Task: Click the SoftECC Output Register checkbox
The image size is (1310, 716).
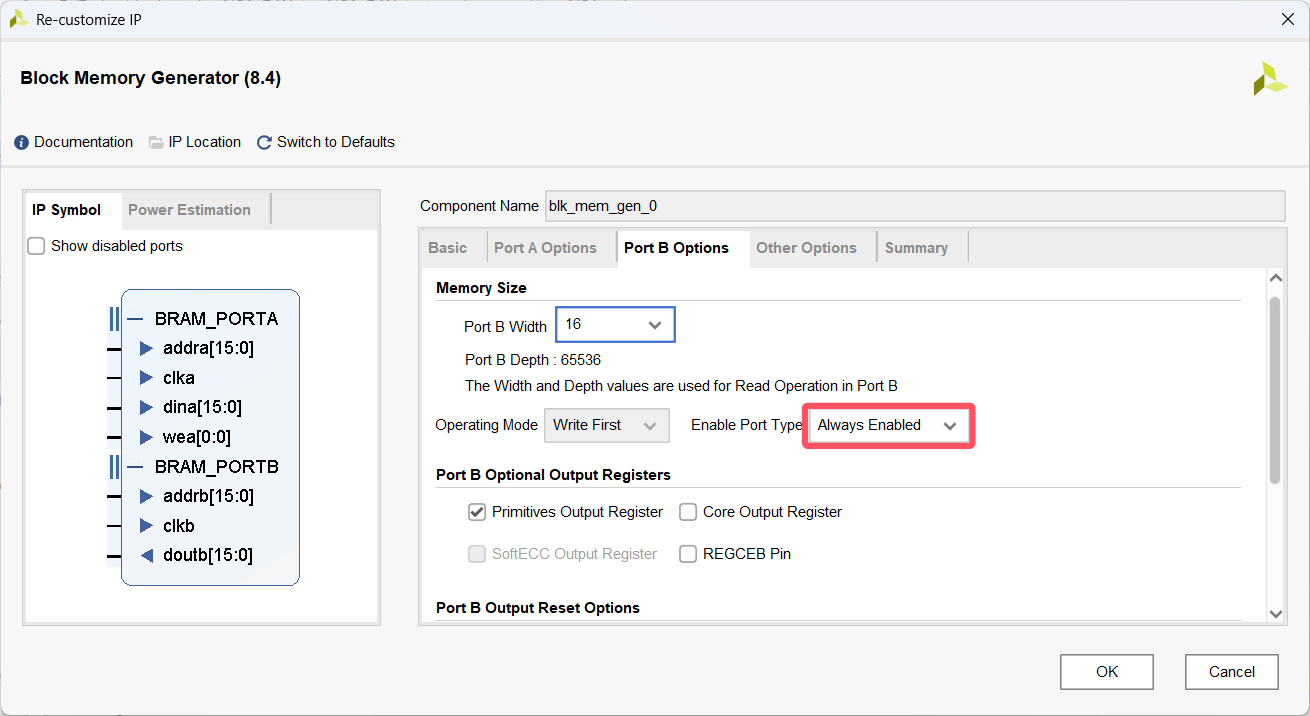Action: pyautogui.click(x=477, y=554)
